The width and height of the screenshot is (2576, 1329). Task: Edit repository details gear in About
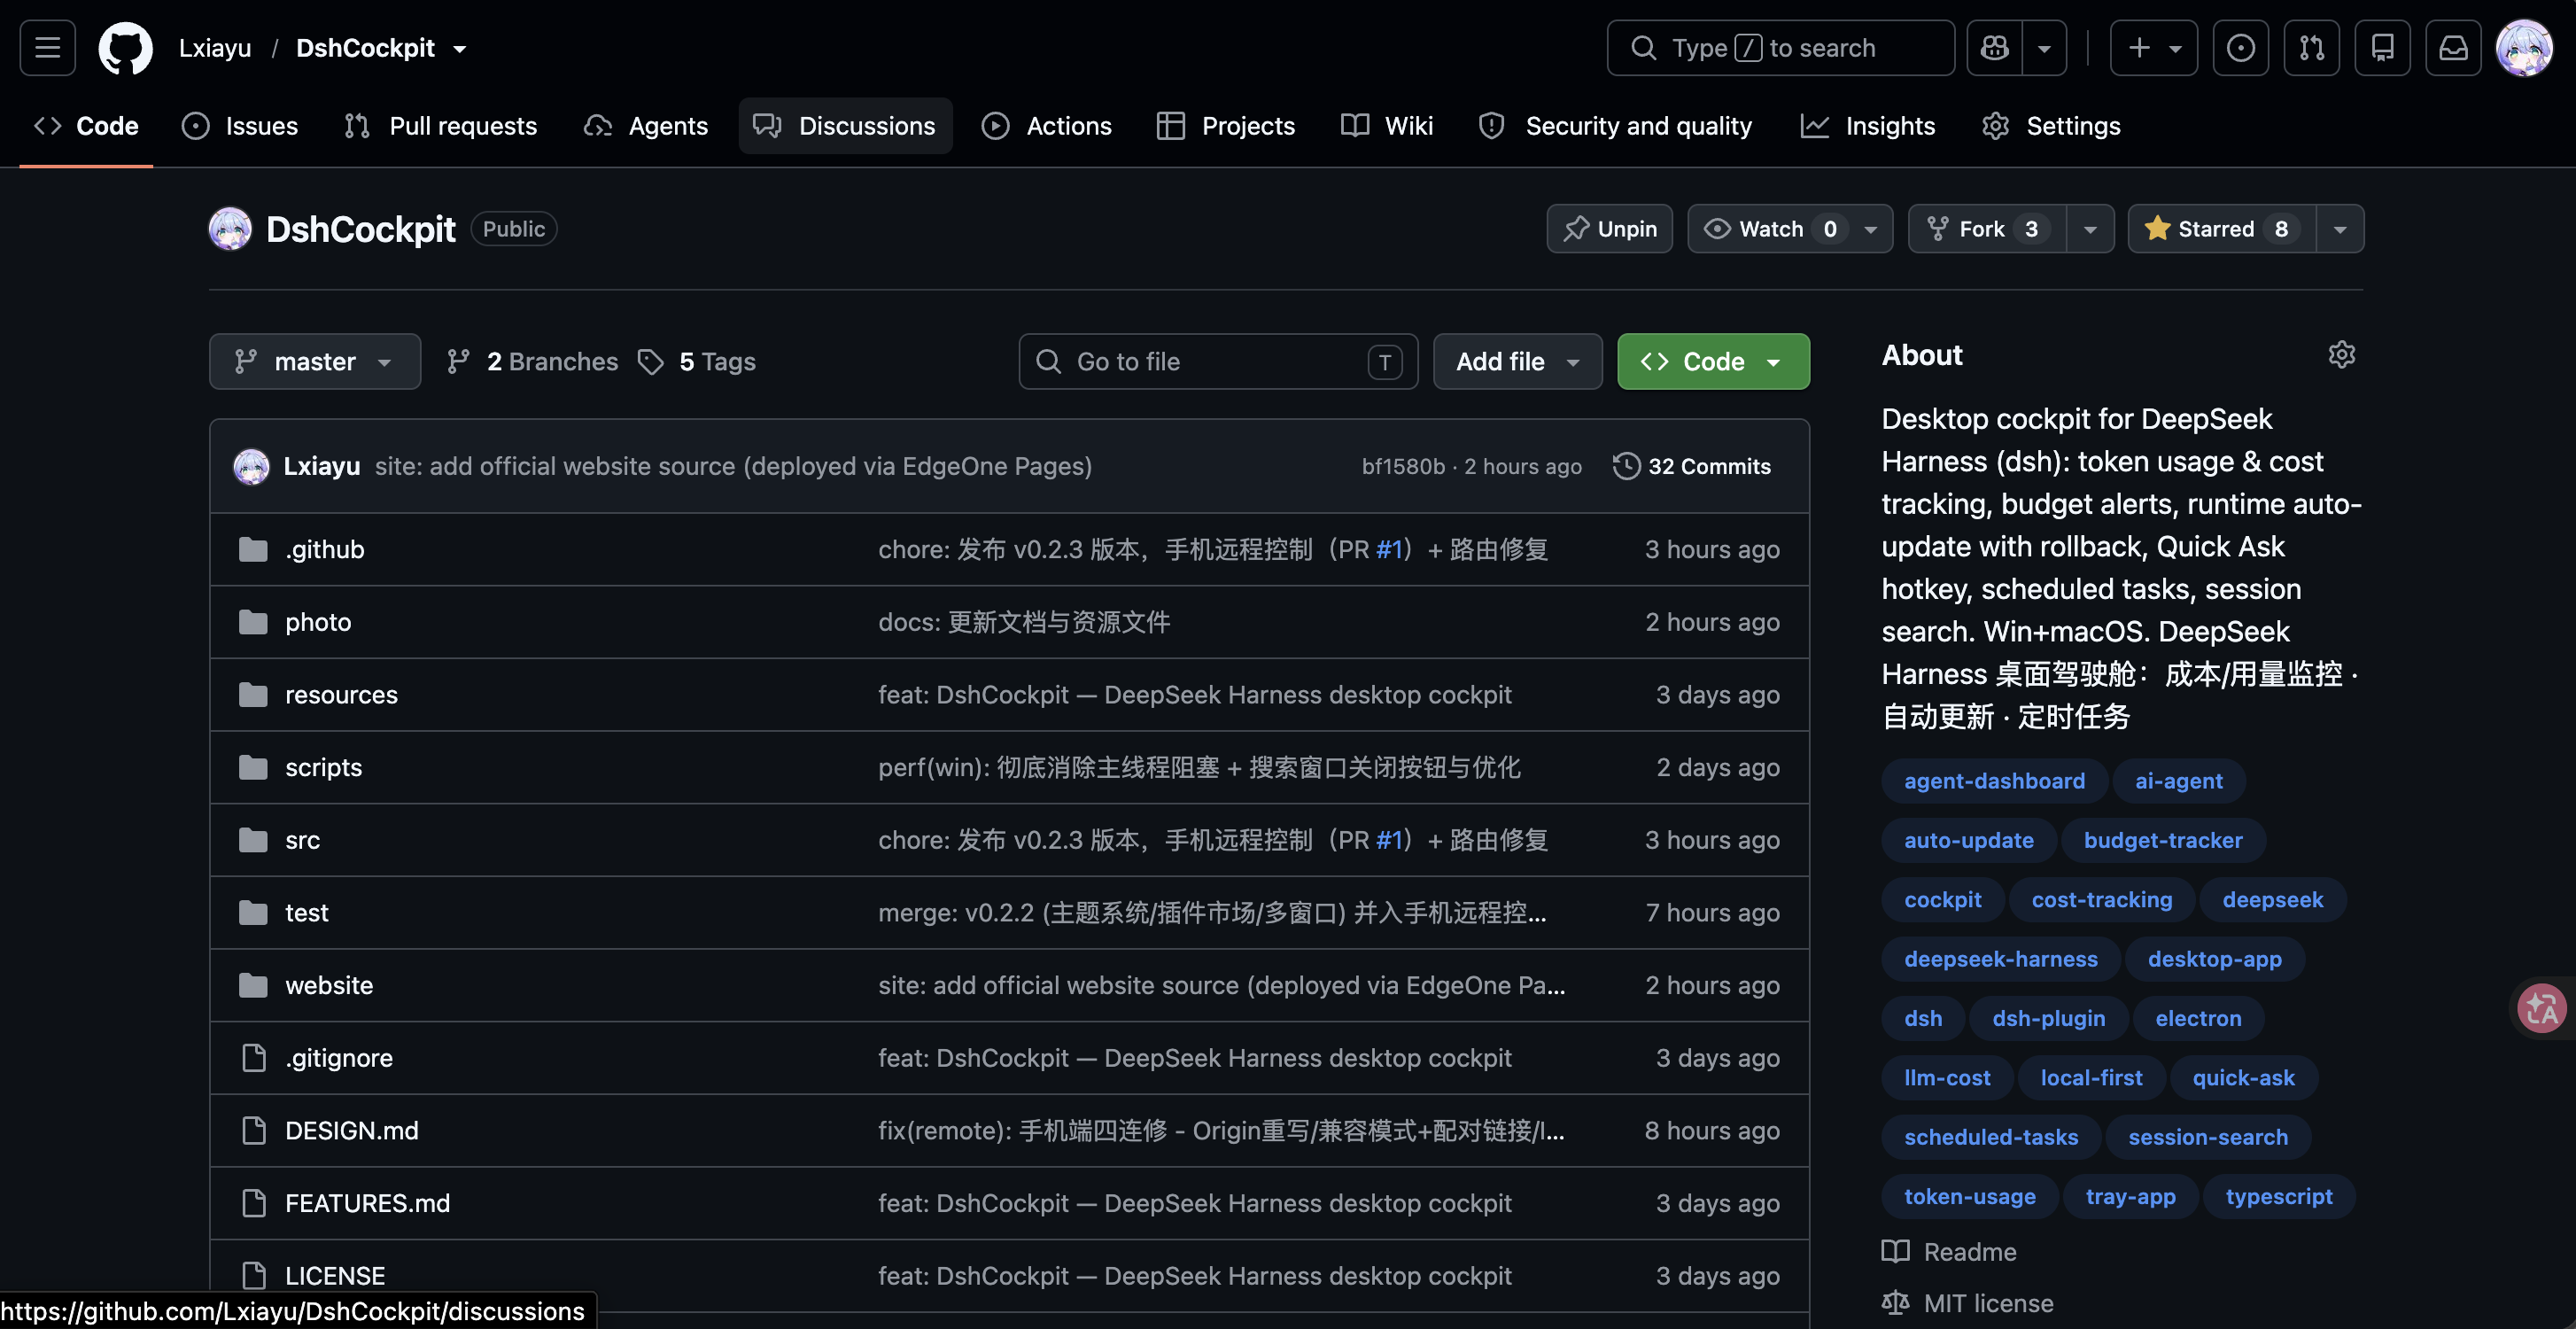tap(2341, 355)
